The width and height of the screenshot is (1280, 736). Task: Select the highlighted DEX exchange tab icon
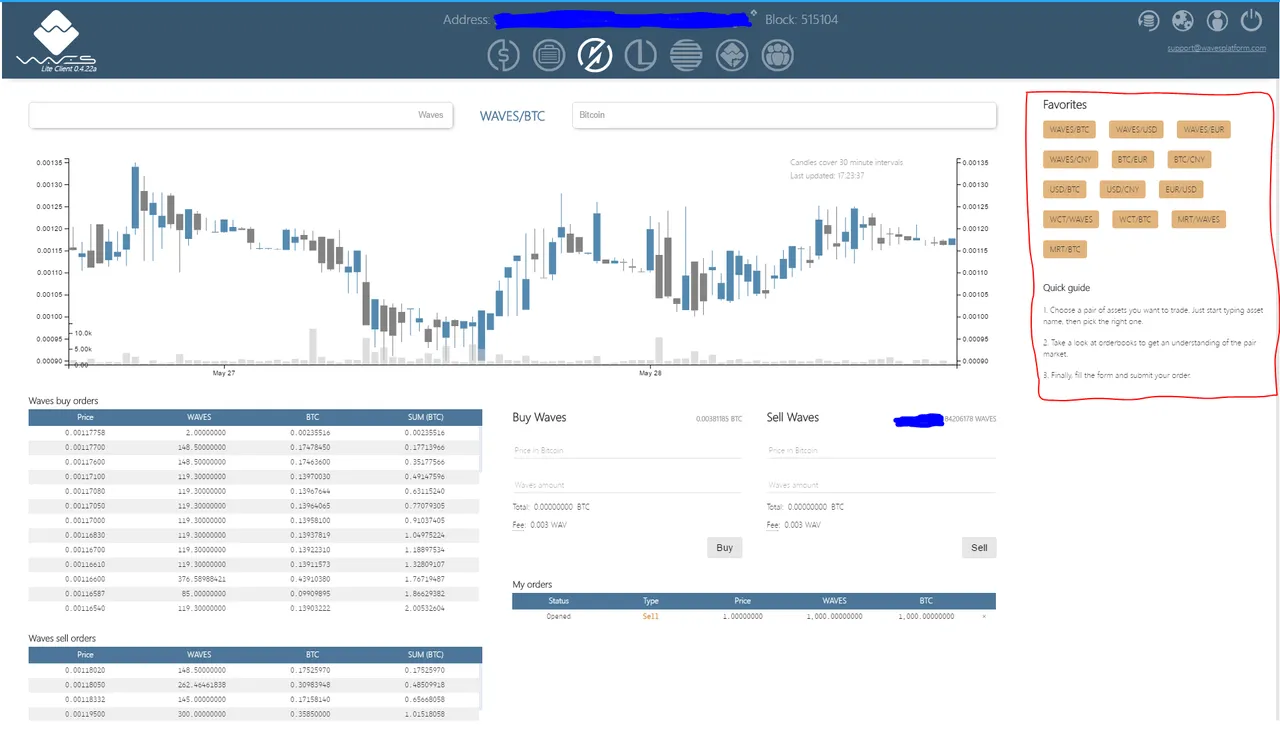click(x=595, y=55)
